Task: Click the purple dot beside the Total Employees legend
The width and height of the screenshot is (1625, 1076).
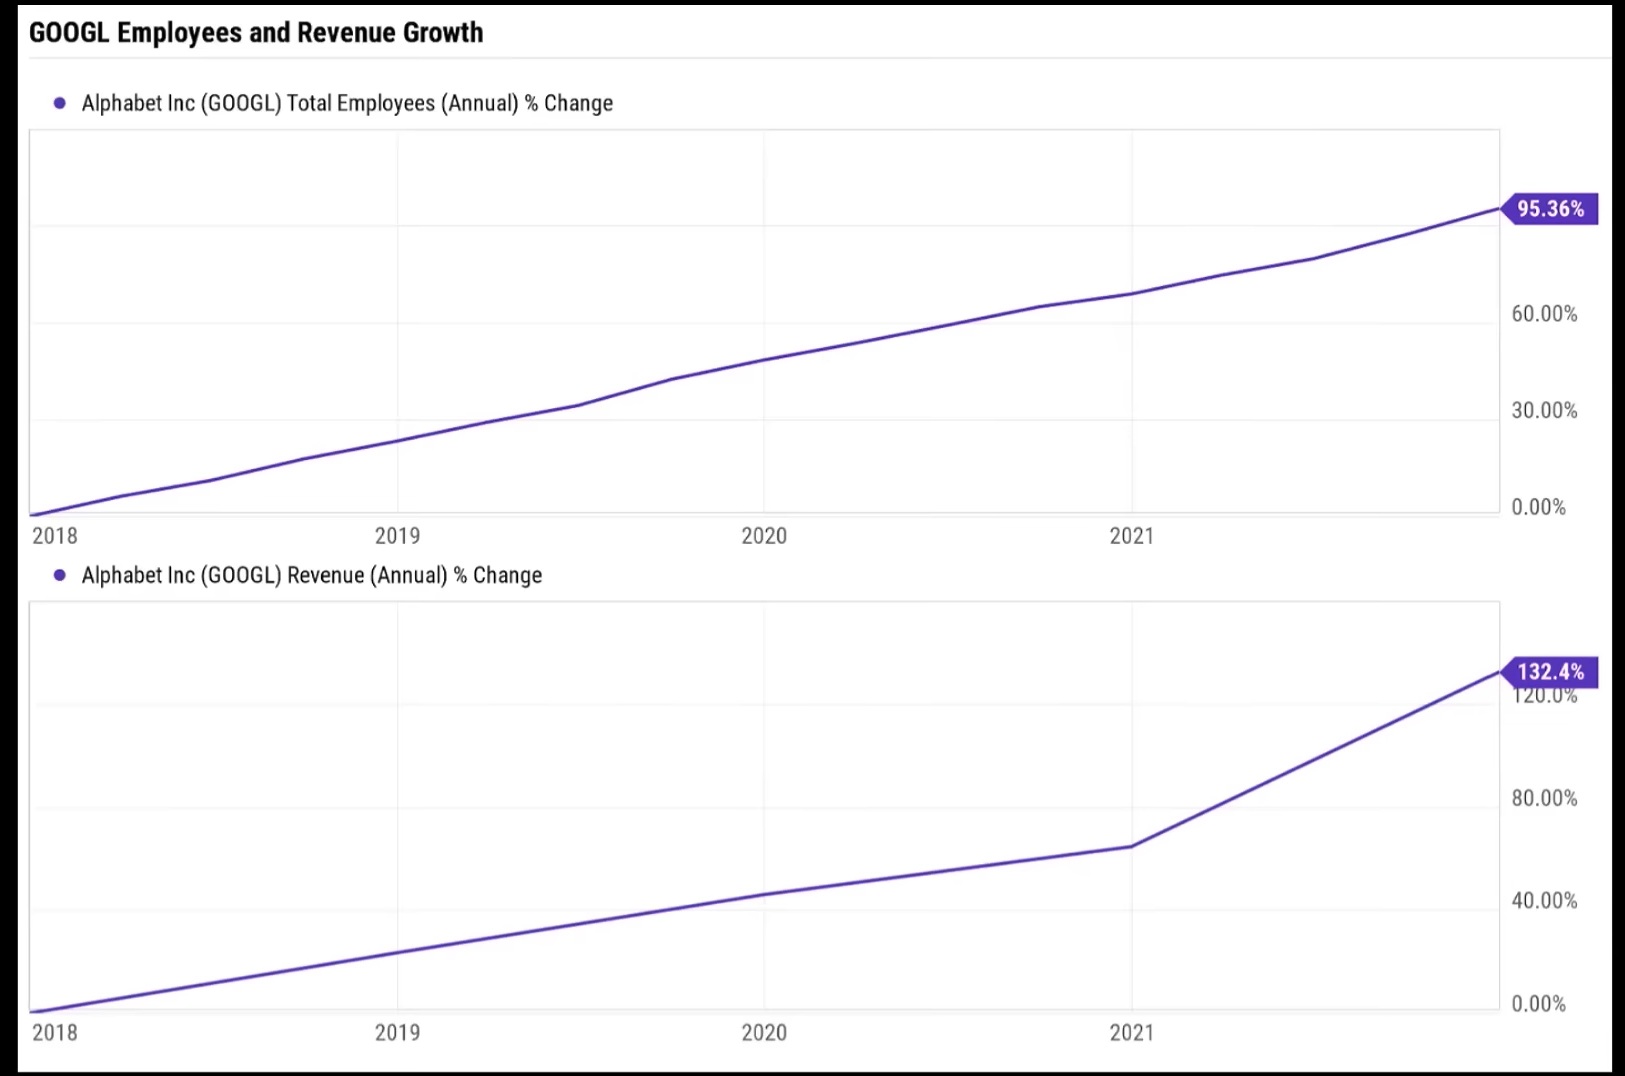Action: click(x=60, y=103)
